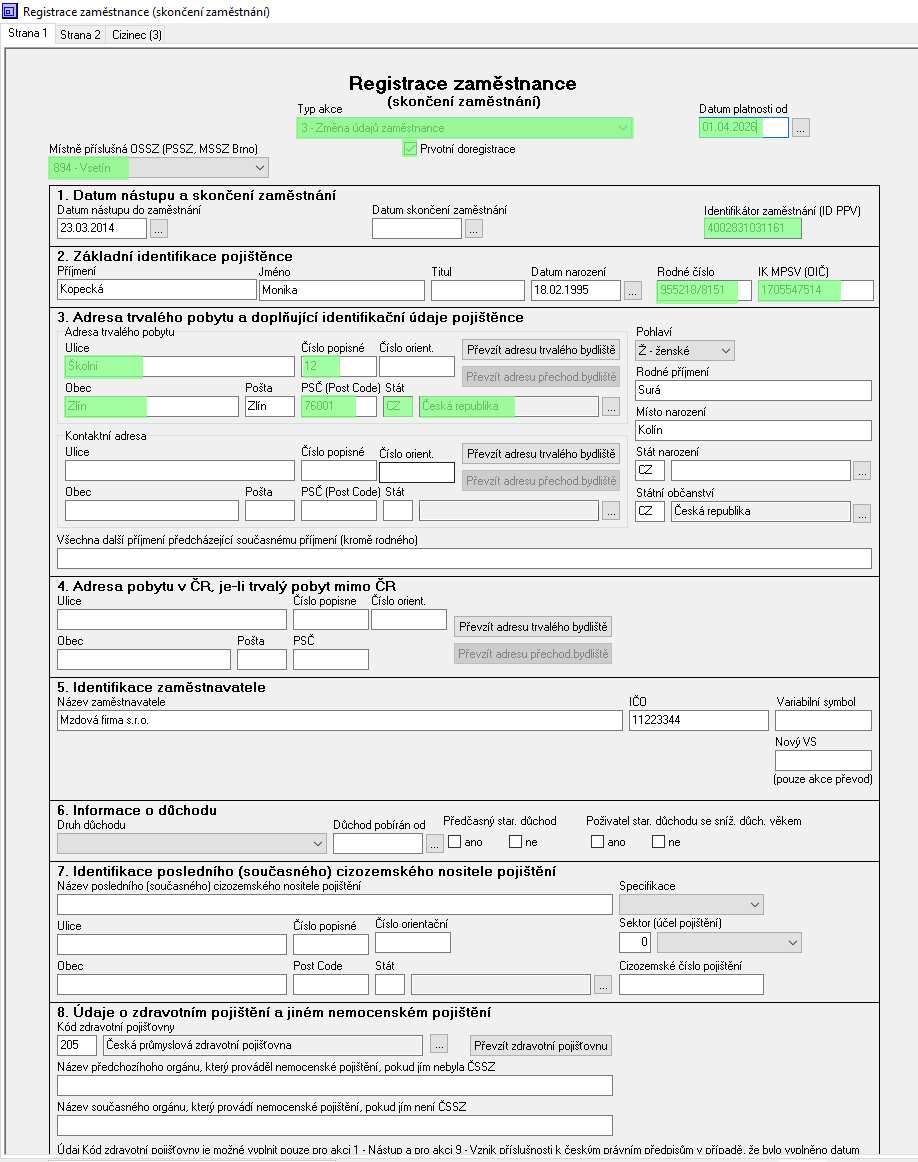Check 'ano' under Předčasný star. důchod

(x=456, y=842)
